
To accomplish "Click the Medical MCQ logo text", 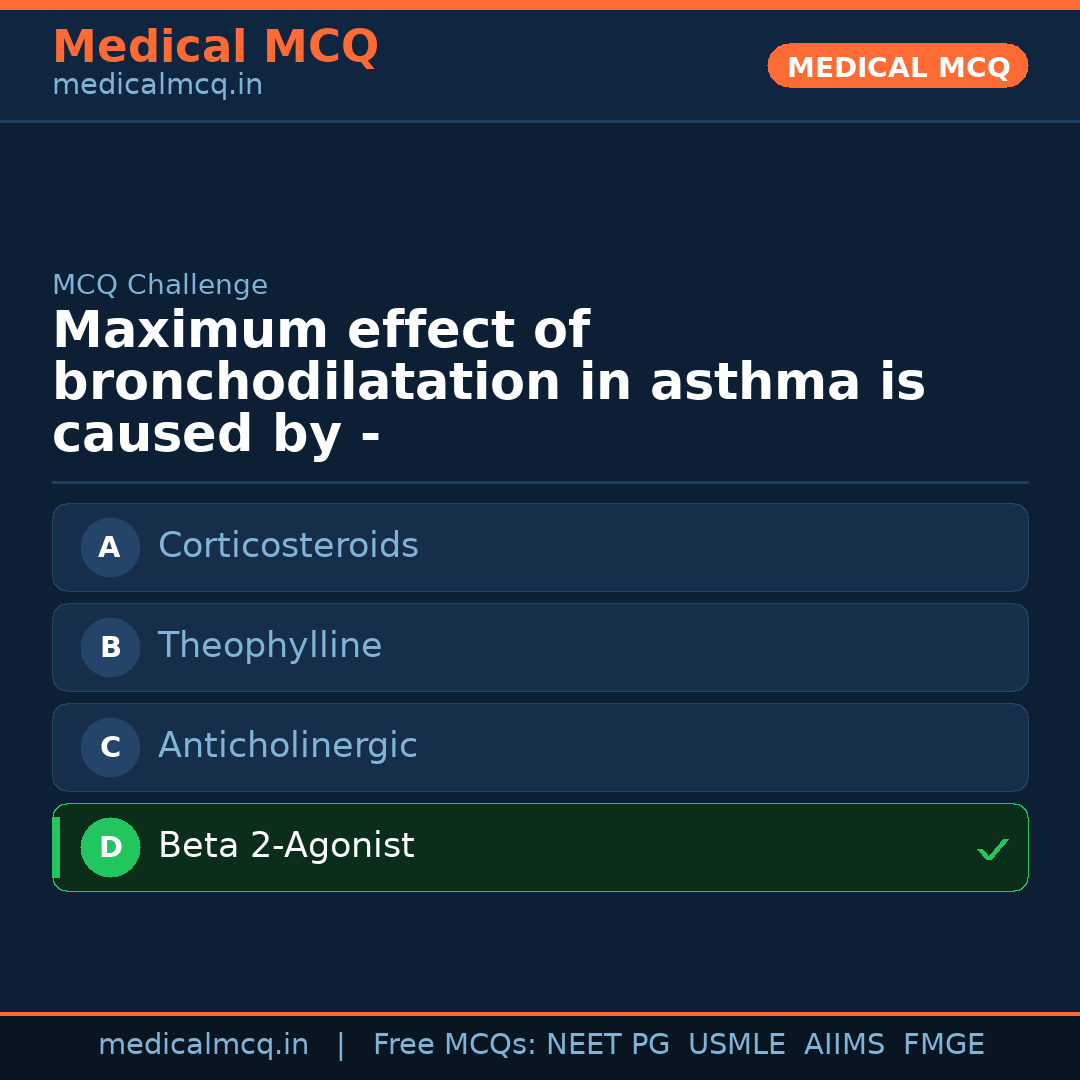I will (215, 46).
